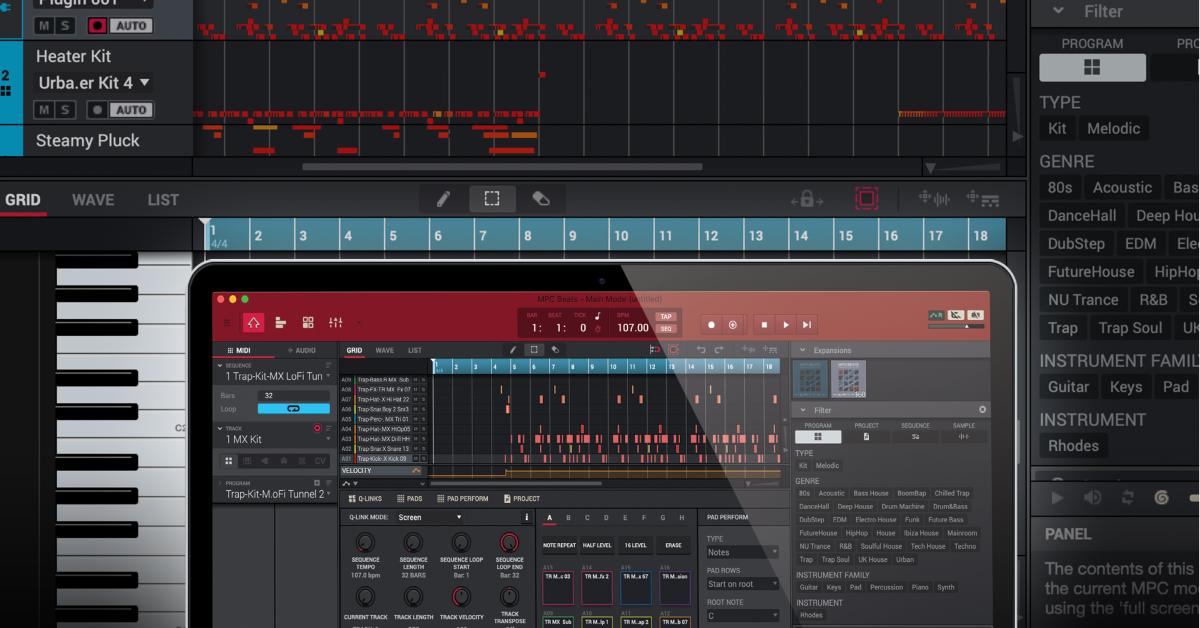Open Main mode home icon in laptop window

pyautogui.click(x=253, y=323)
